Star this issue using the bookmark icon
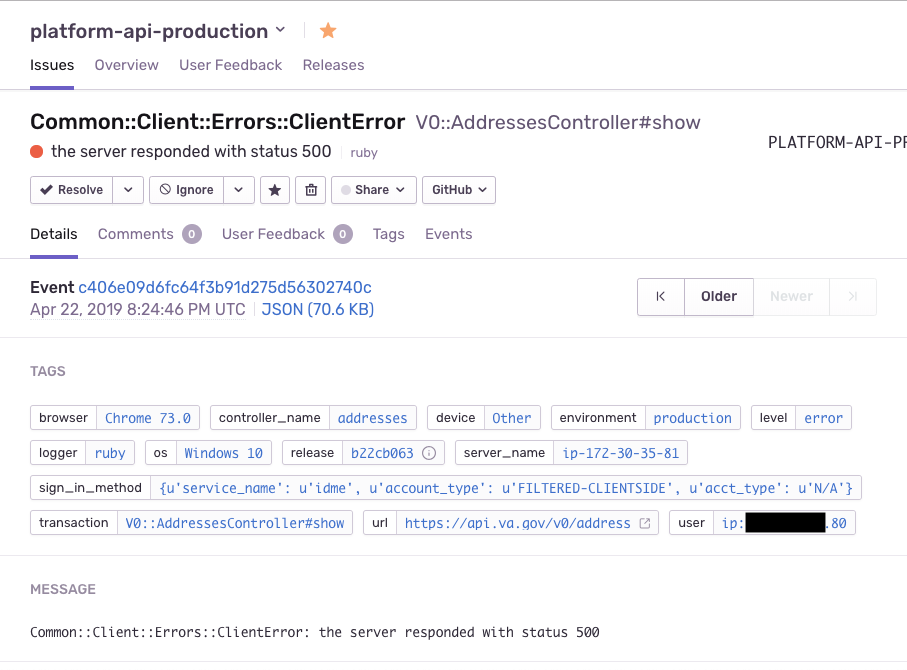Viewport: 907px width, 670px height. click(x=275, y=190)
